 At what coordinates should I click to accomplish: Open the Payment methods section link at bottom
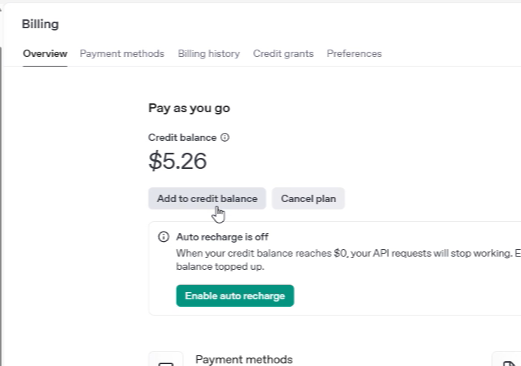244,359
